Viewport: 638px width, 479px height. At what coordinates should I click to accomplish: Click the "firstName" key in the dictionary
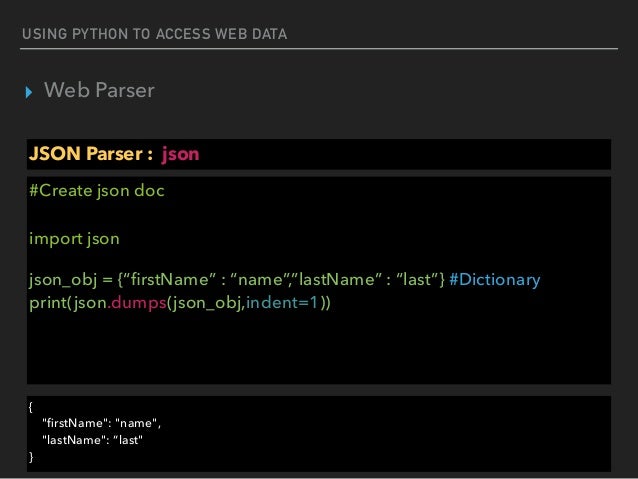(x=169, y=279)
